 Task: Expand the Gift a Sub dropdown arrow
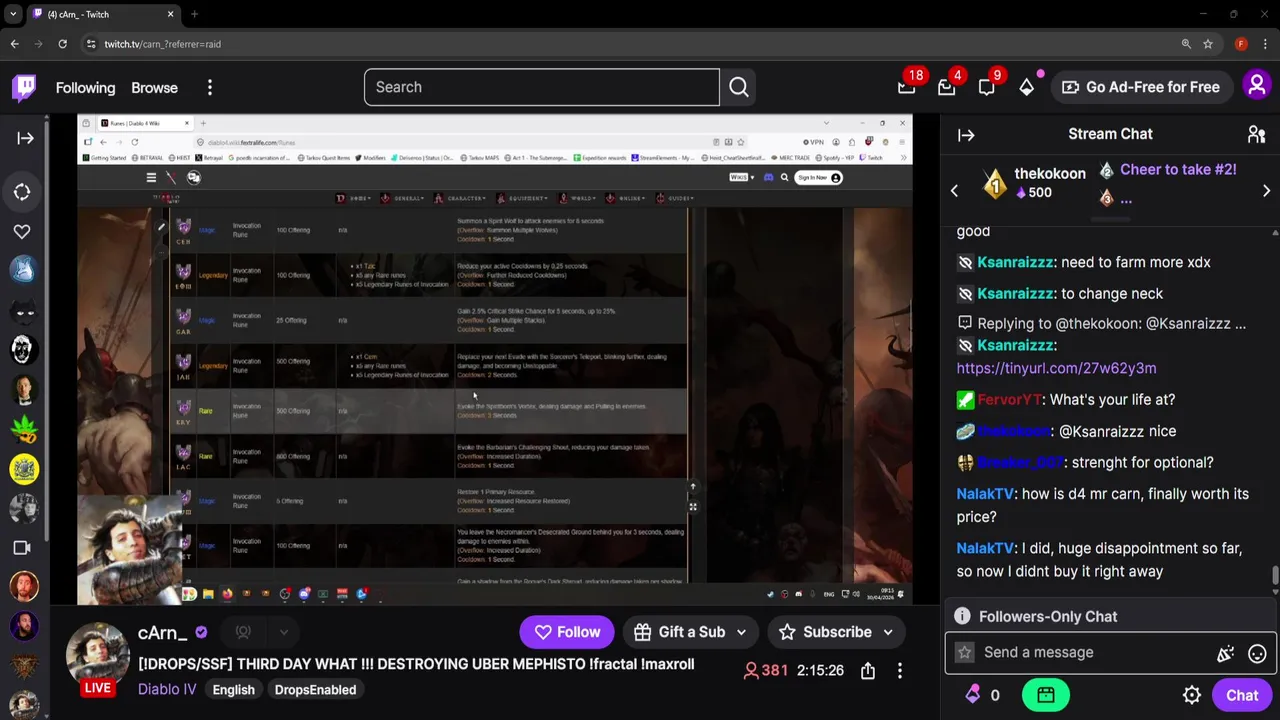tap(741, 632)
